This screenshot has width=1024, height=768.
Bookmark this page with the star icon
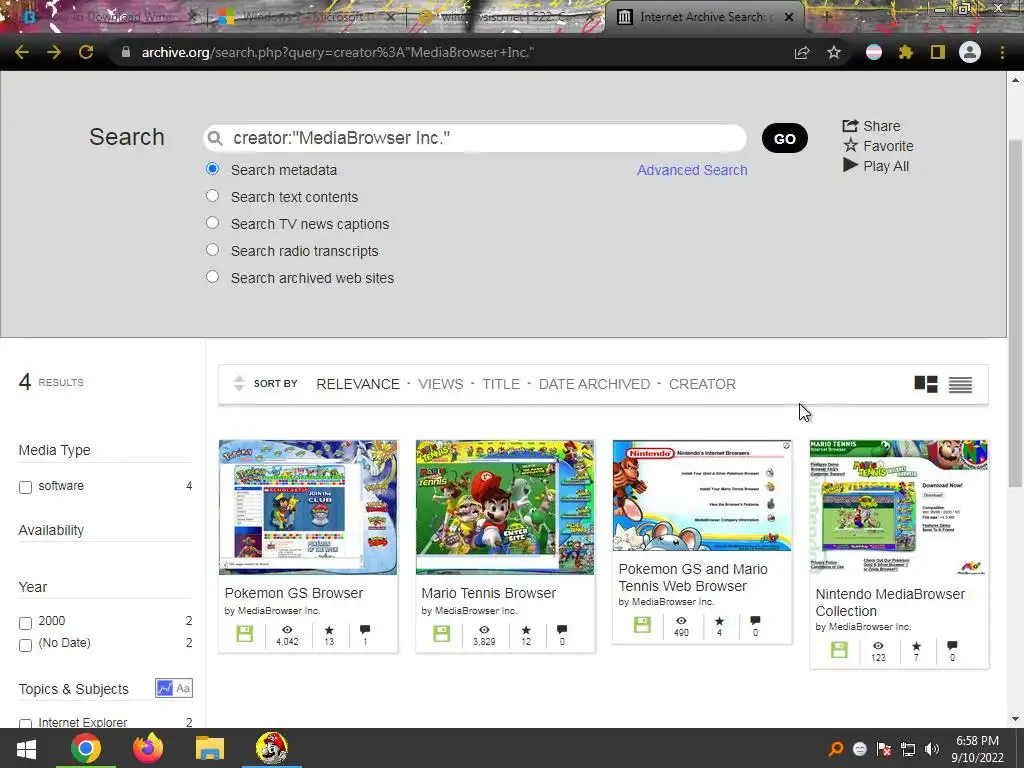tap(834, 52)
